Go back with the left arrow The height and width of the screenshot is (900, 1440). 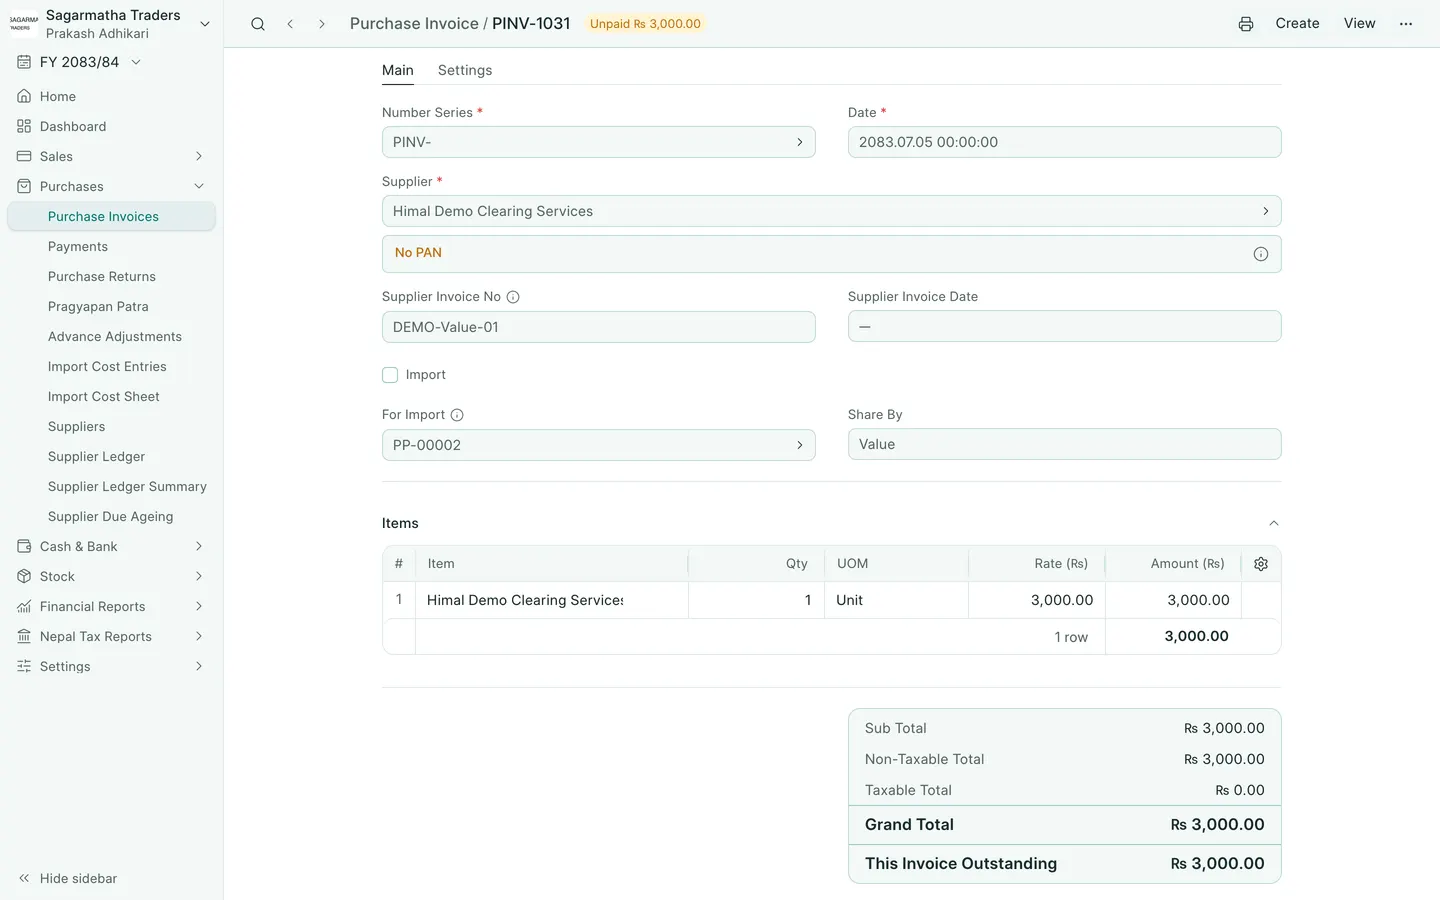(x=290, y=24)
